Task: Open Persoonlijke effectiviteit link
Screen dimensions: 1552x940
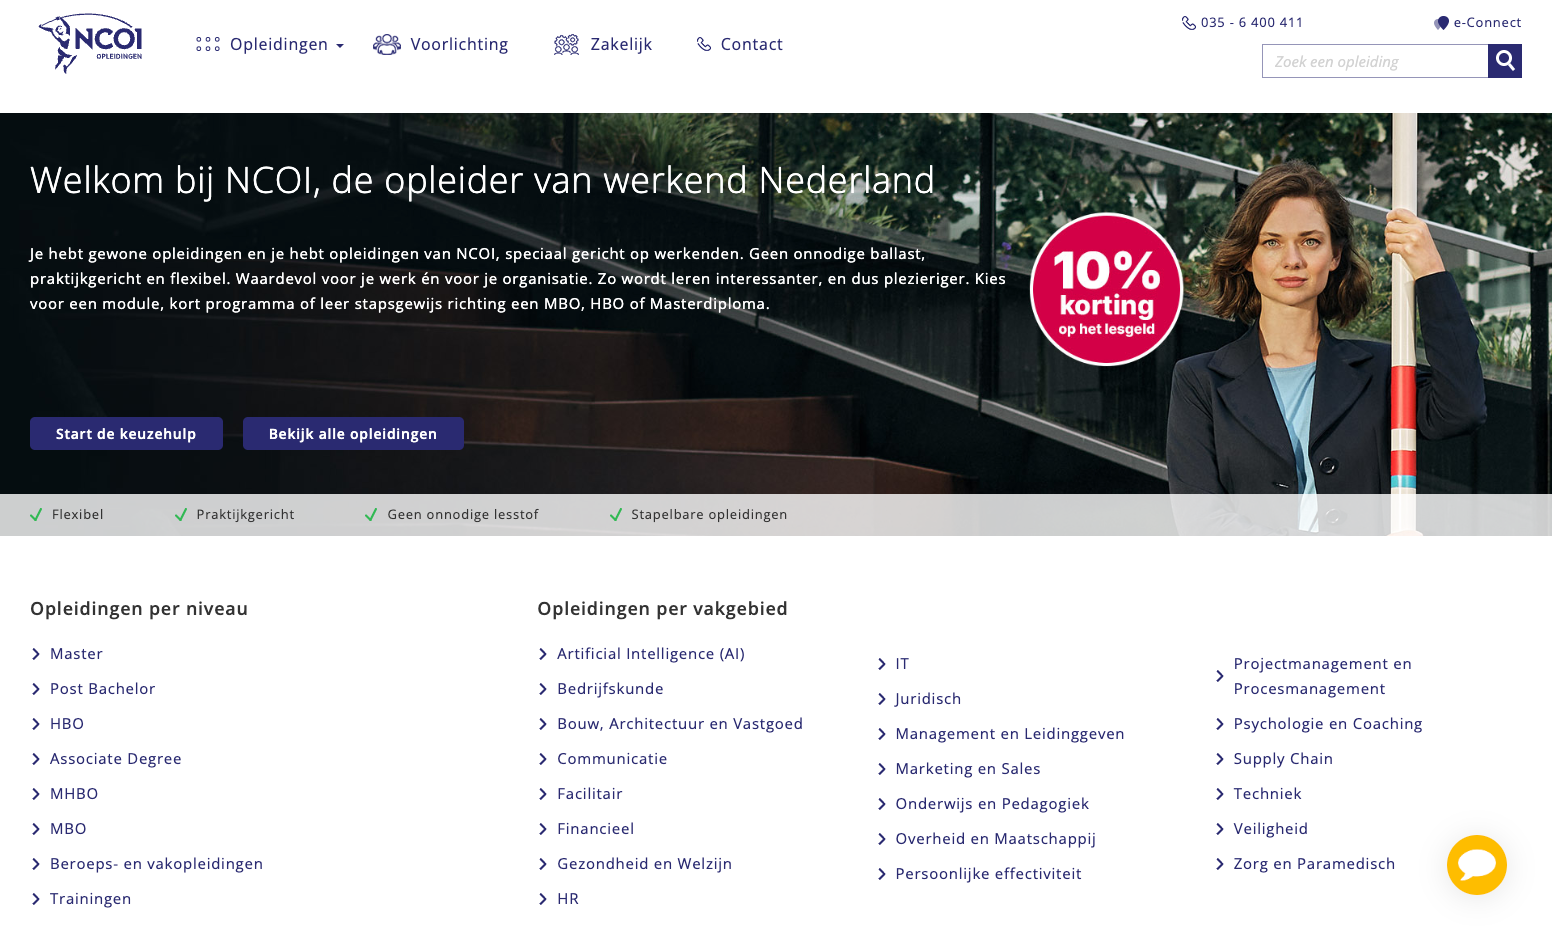Action: (x=988, y=874)
